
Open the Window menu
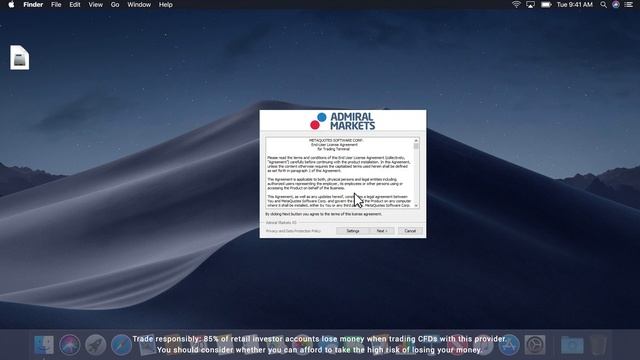[x=139, y=4]
